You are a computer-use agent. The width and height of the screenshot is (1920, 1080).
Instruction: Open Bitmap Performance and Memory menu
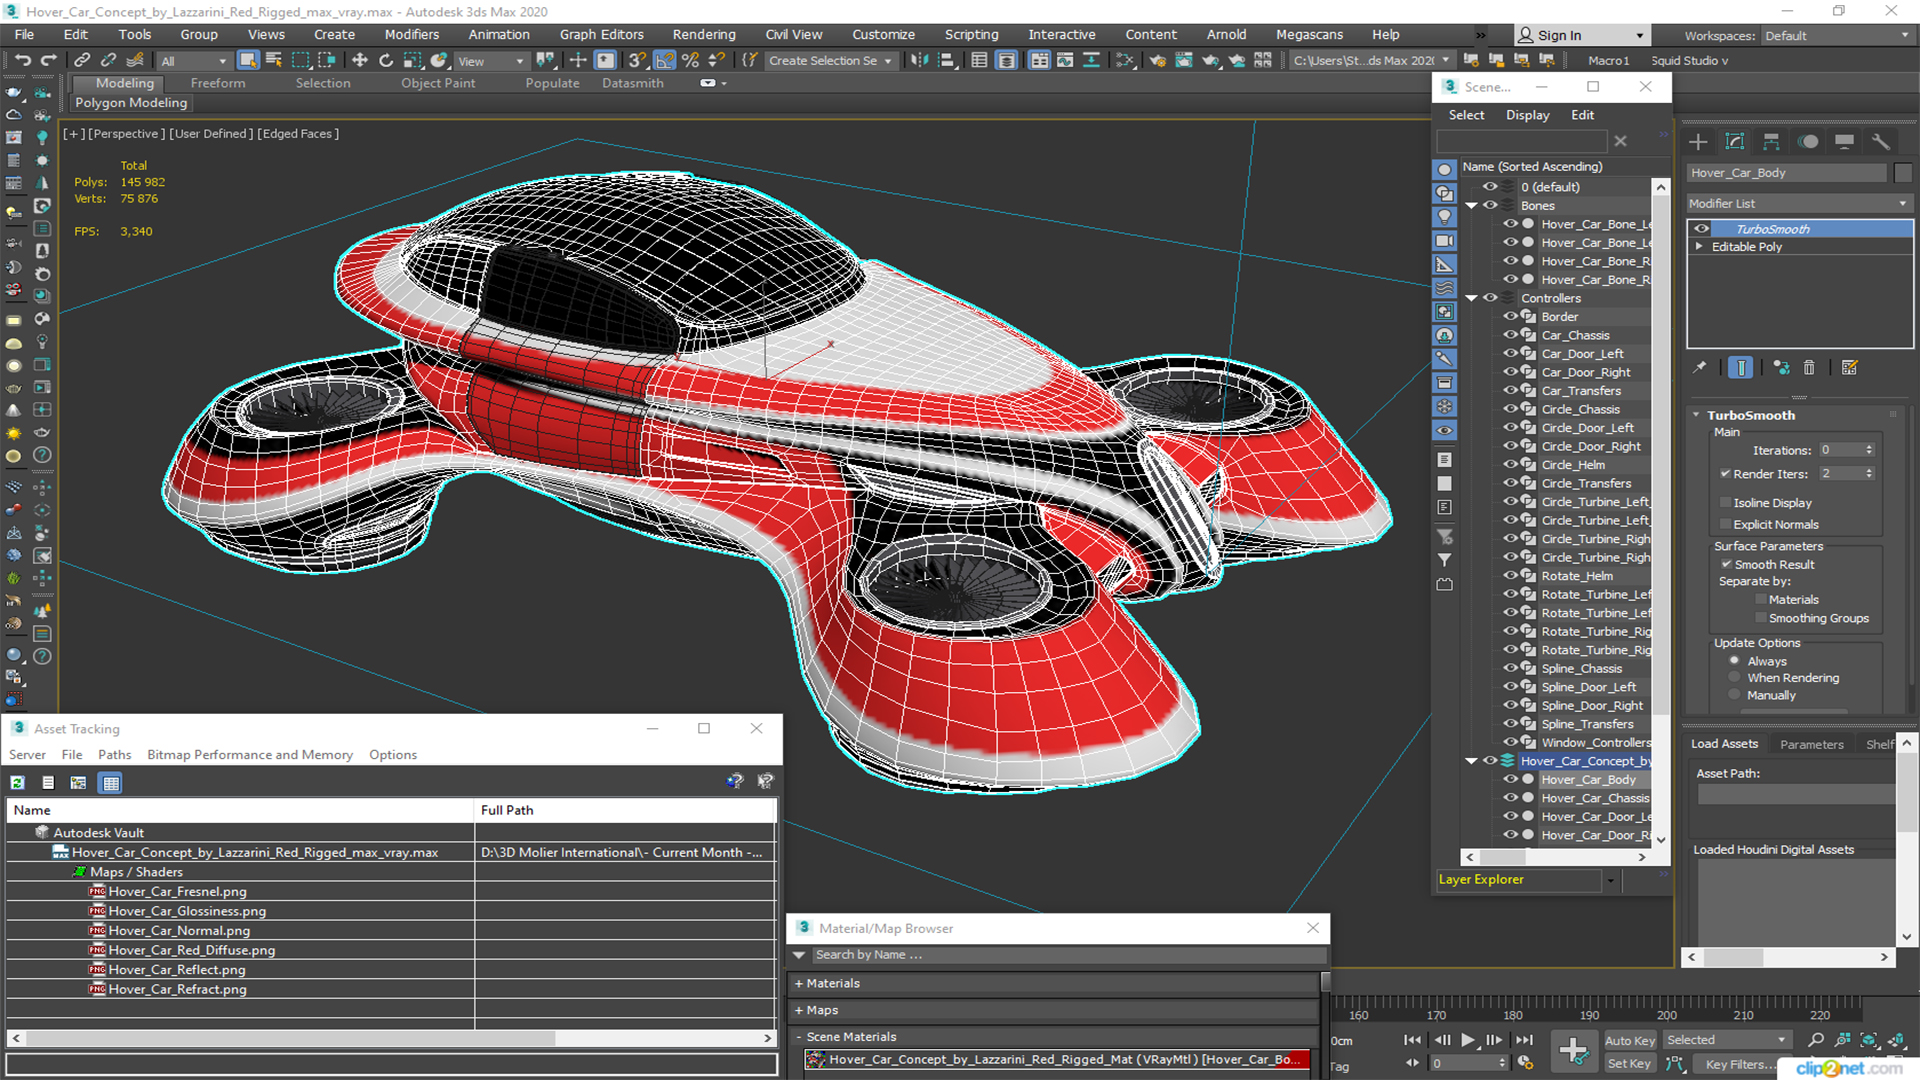[250, 755]
